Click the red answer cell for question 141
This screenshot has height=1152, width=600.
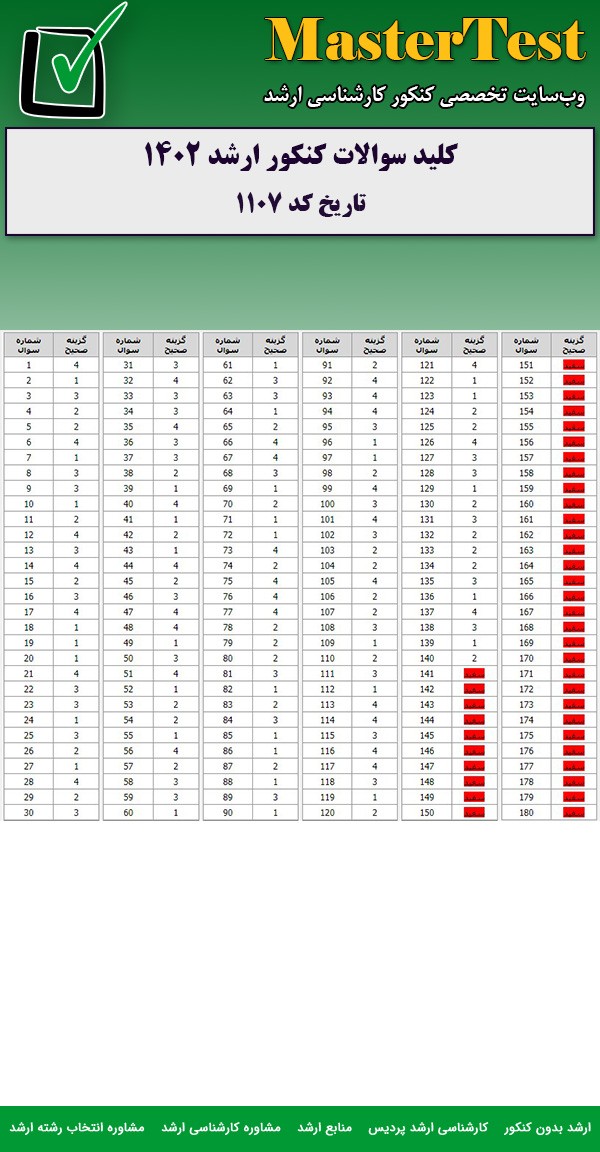(x=474, y=674)
